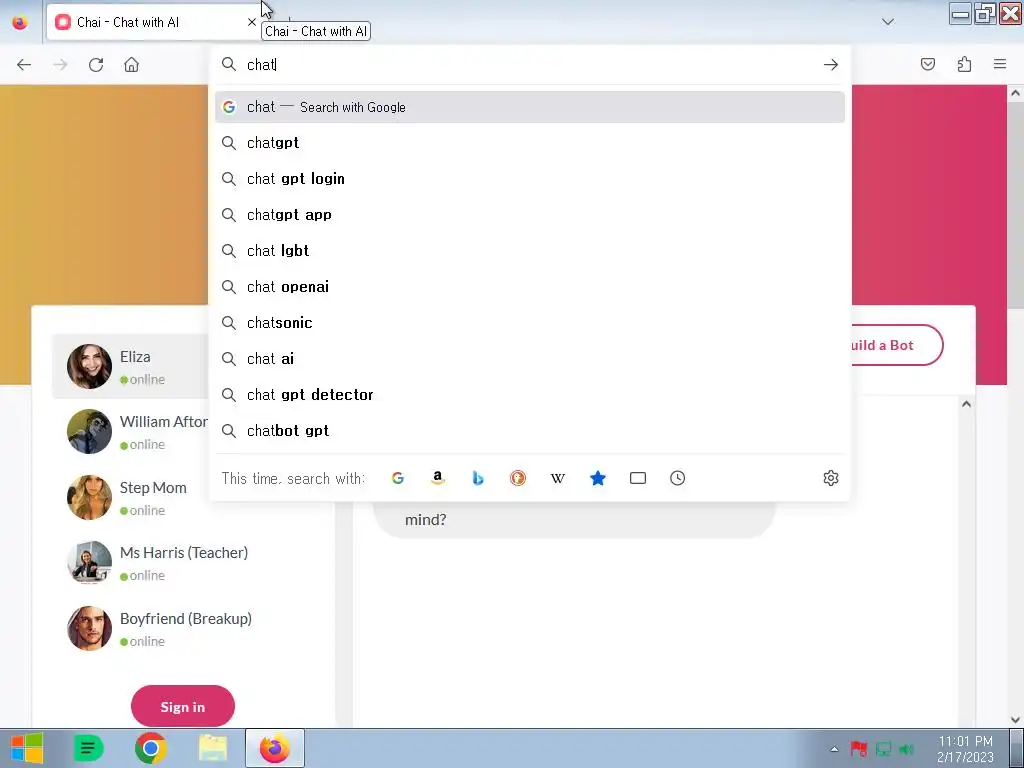Search this time with Wikipedia icon

pos(558,478)
